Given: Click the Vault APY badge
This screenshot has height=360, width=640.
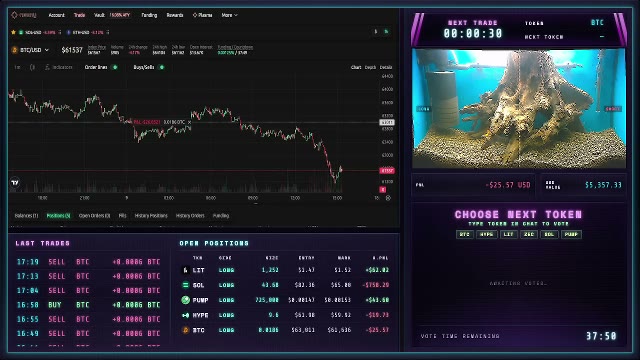Looking at the screenshot, I should tap(120, 15).
